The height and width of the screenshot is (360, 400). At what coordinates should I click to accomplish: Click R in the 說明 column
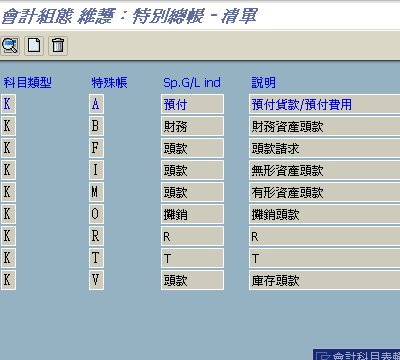(x=325, y=236)
